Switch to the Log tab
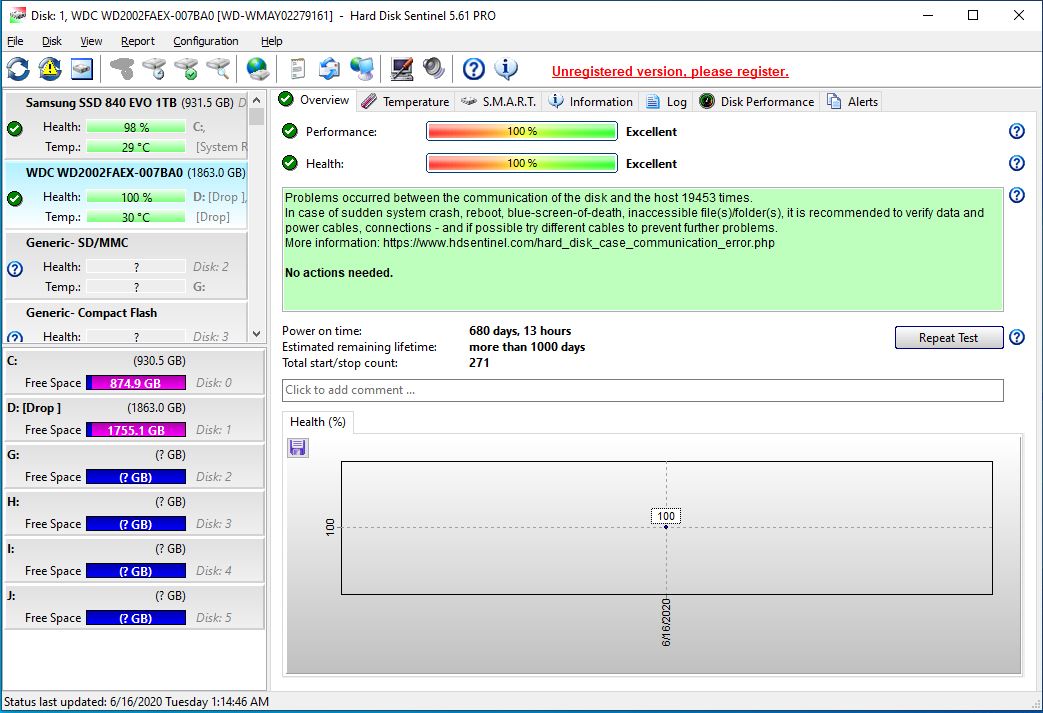This screenshot has width=1043, height=713. coord(667,102)
